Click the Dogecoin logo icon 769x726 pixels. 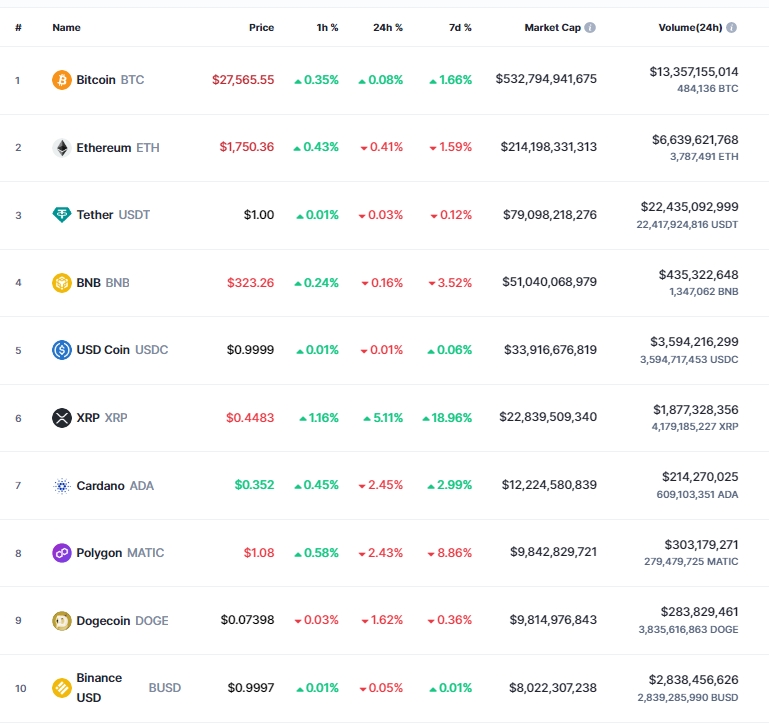(62, 621)
